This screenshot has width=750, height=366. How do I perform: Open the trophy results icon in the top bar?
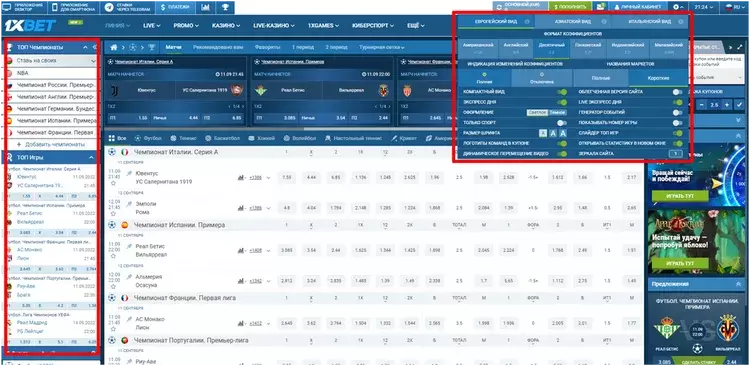pos(225,7)
